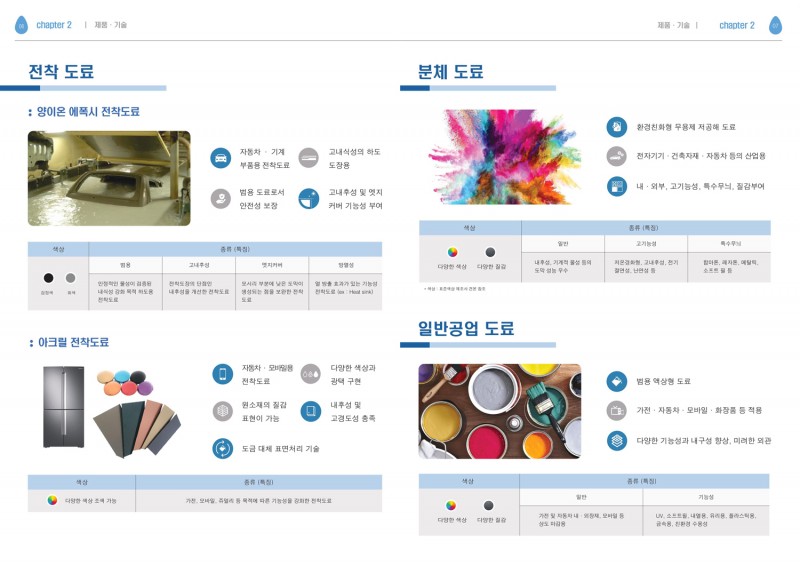Click the gray icon beside 전자기기 · 건축자재 · 자동차 등의 산업용
Viewport: 800px width, 566px height.
(617, 156)
